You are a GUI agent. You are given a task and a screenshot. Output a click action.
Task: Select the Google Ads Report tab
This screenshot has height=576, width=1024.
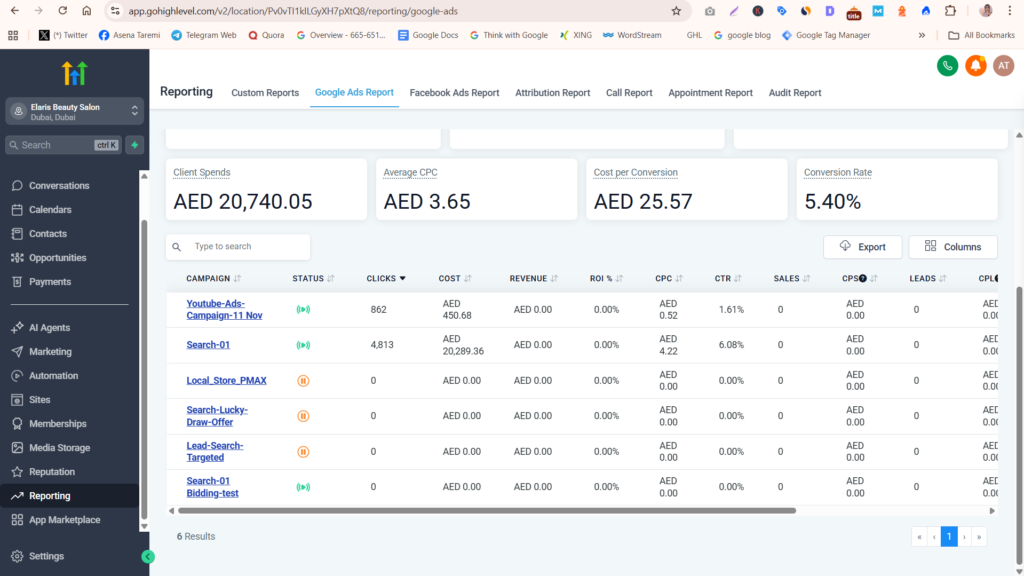354,92
